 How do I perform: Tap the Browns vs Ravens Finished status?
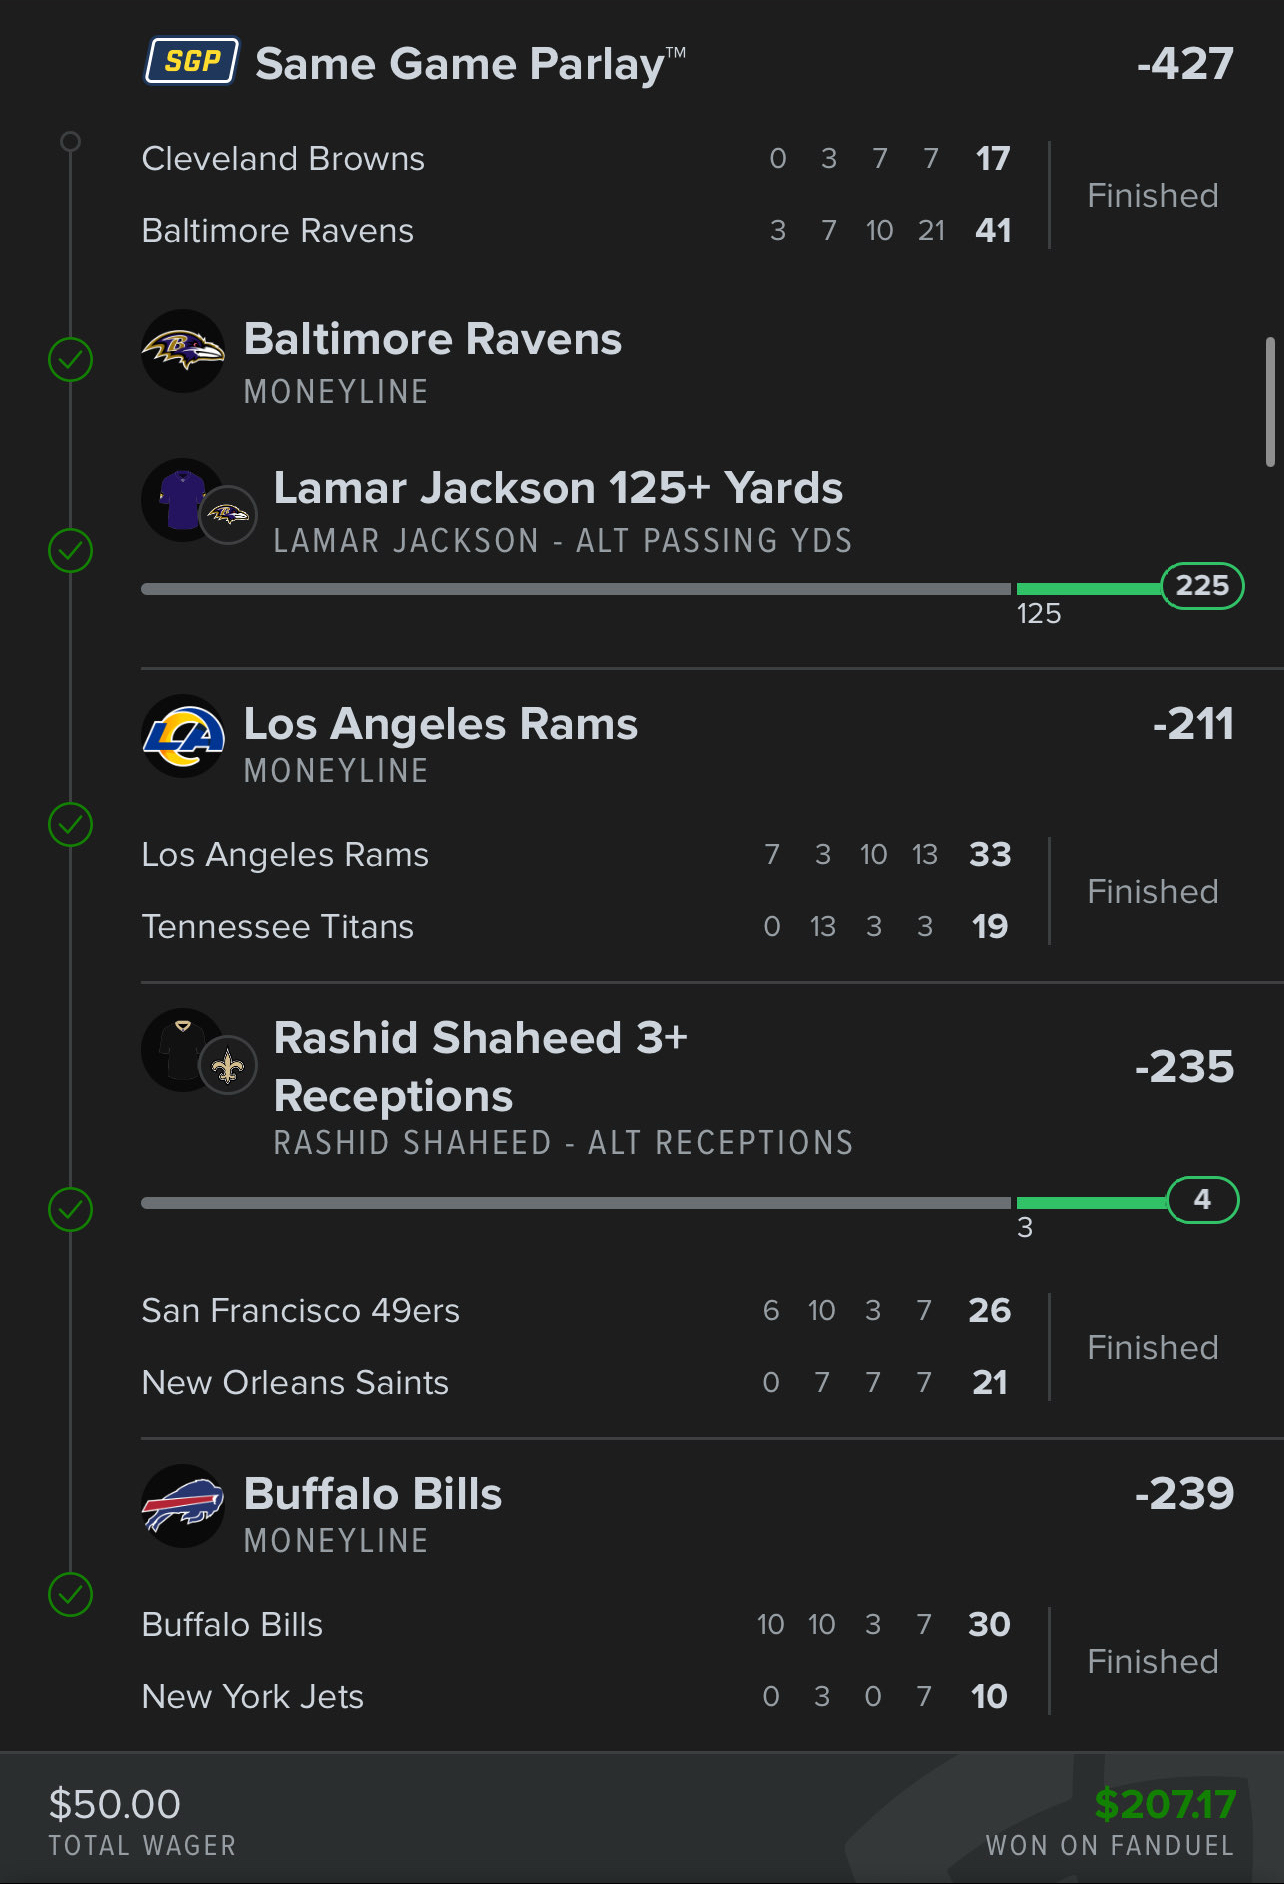coord(1152,195)
